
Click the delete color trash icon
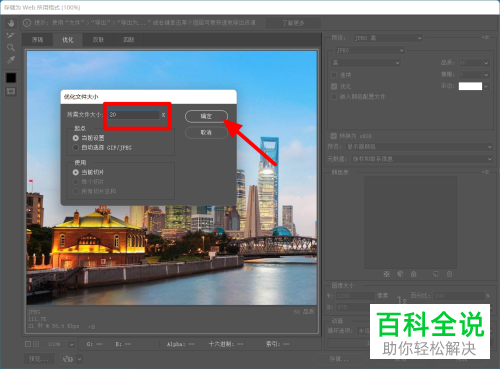tap(449, 274)
